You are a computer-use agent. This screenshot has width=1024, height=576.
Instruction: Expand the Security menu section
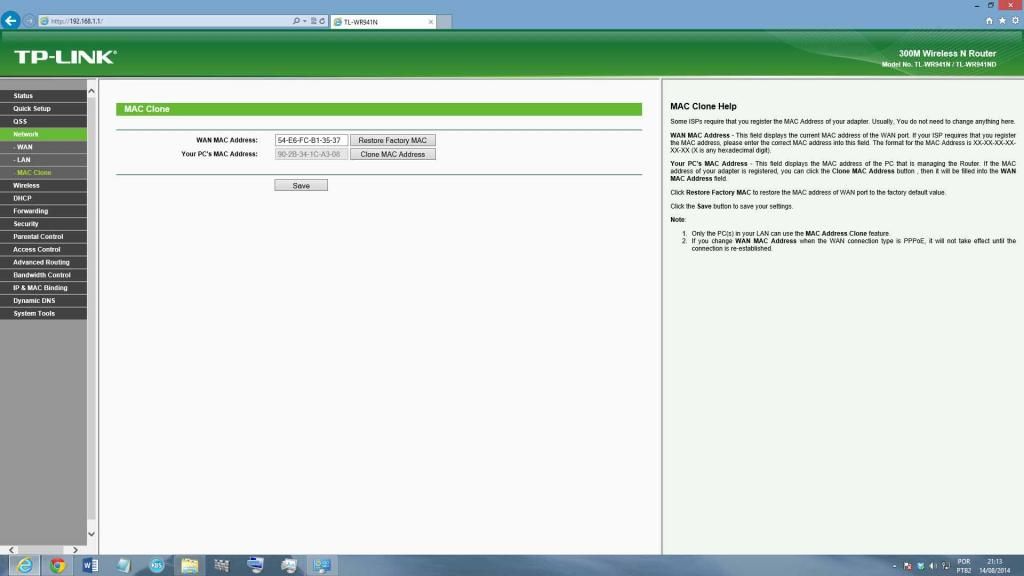[43, 223]
